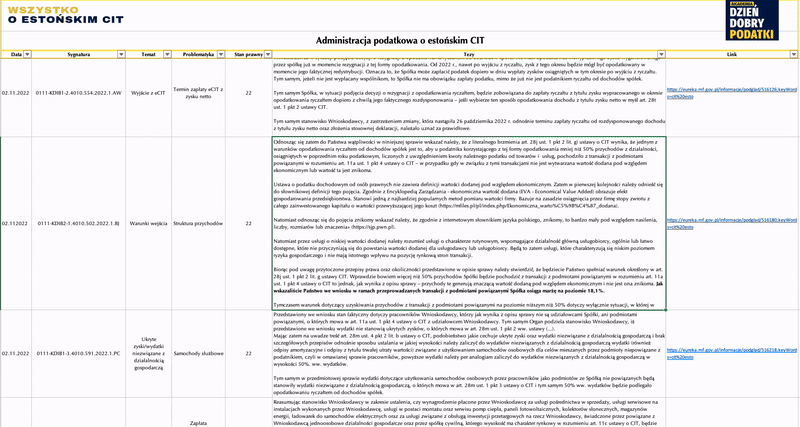
Task: Select the 'Samochody służbowe' cell
Action: click(x=198, y=353)
